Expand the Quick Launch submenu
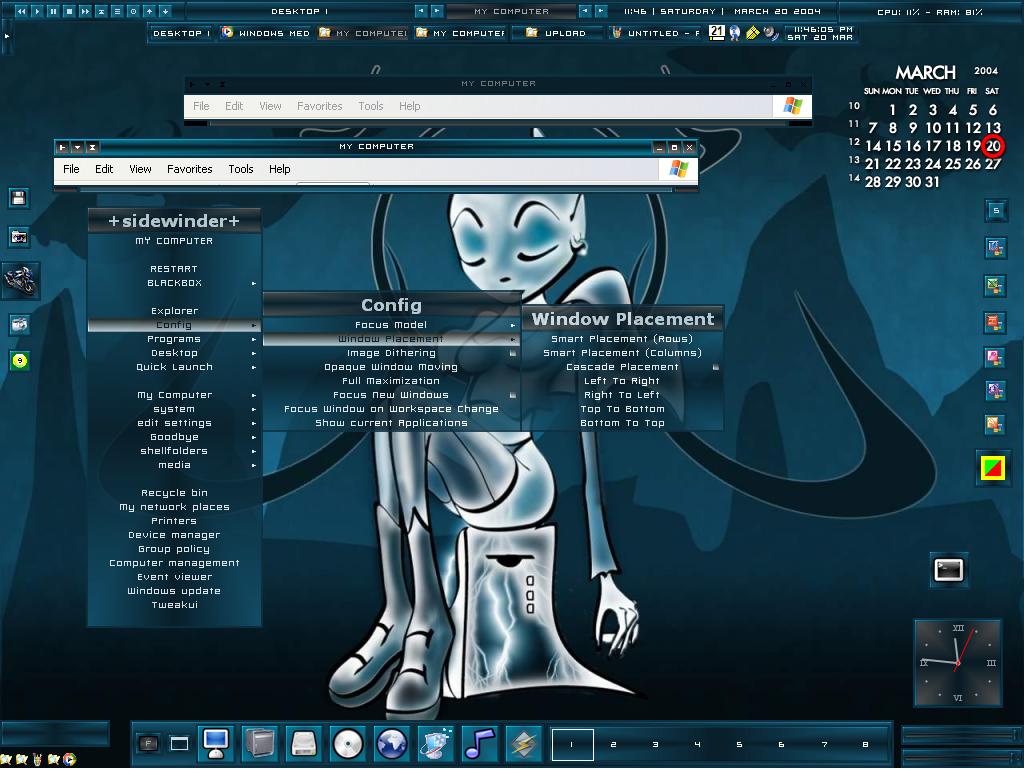The width and height of the screenshot is (1024, 770). 174,367
